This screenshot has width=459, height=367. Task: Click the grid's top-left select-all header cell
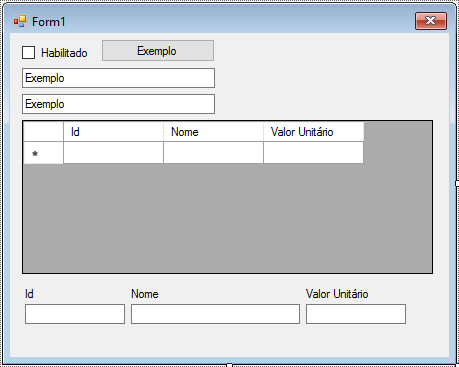pyautogui.click(x=43, y=132)
